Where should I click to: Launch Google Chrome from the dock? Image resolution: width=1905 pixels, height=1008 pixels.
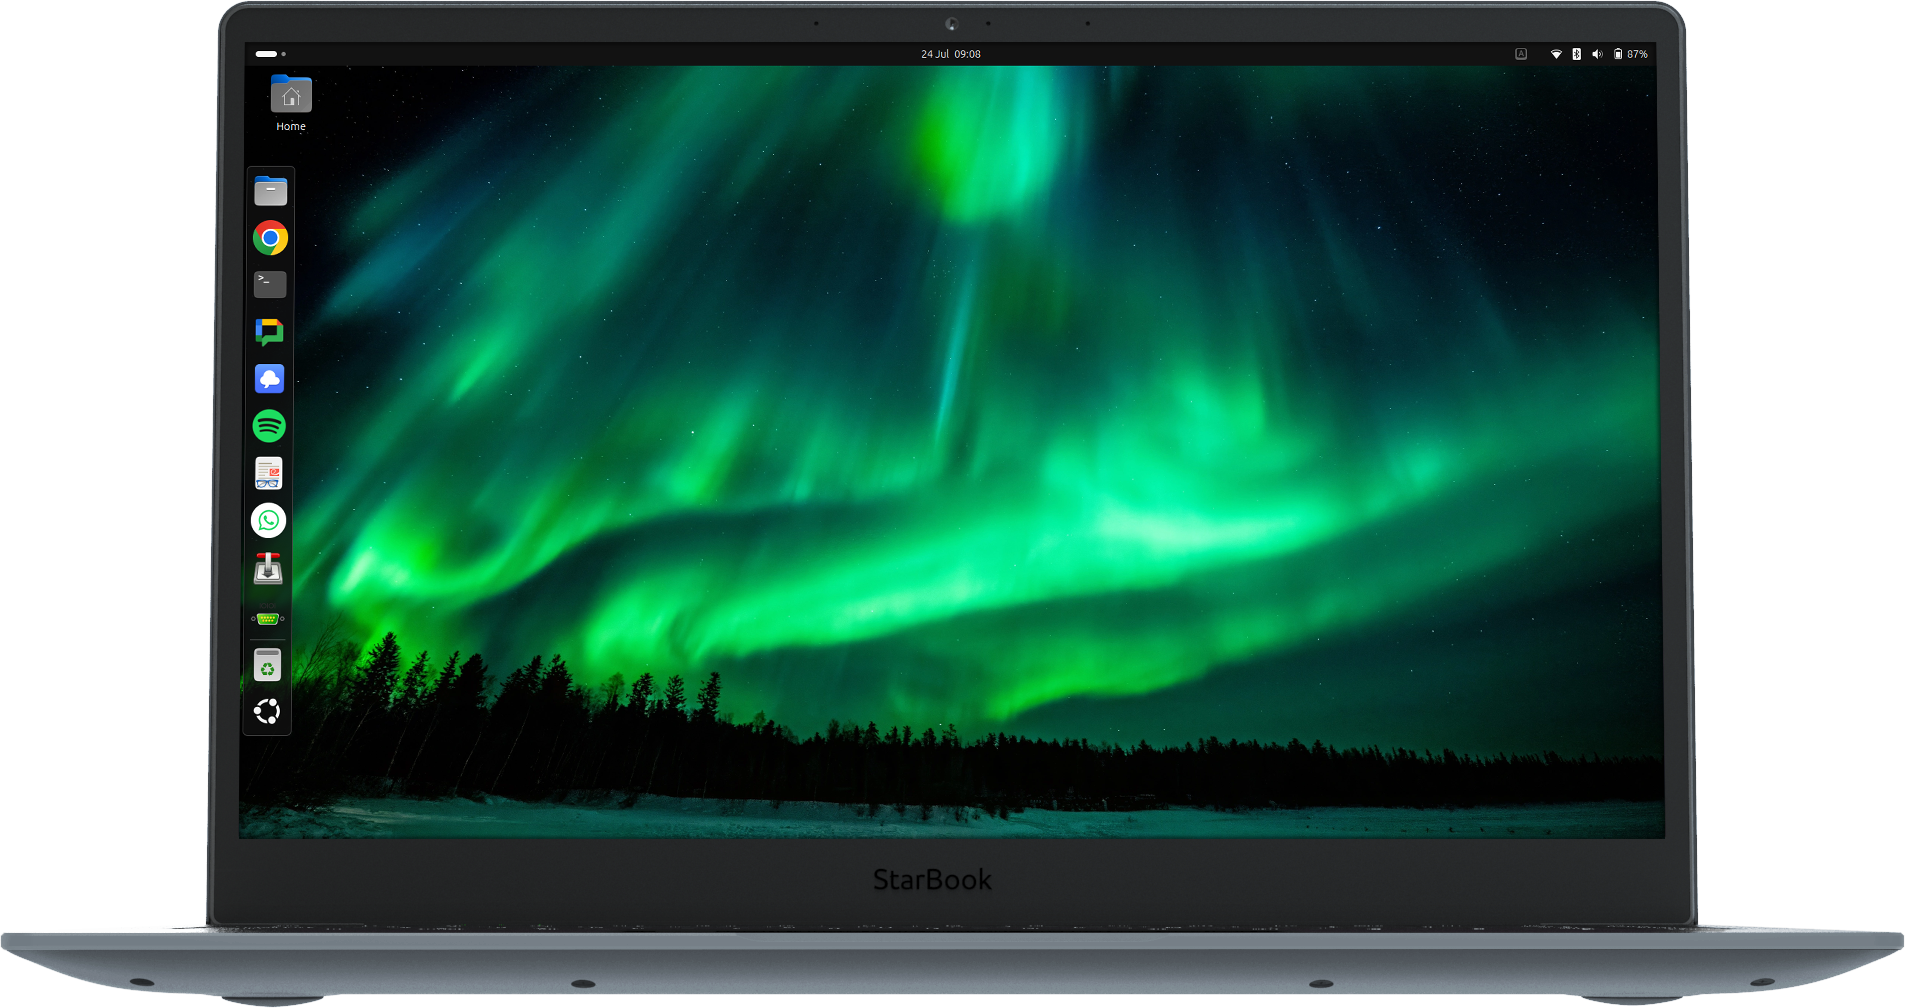click(x=270, y=238)
